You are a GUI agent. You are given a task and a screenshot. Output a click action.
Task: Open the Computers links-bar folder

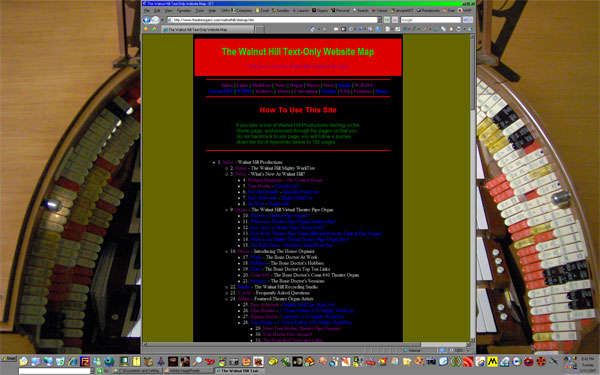click(x=242, y=11)
